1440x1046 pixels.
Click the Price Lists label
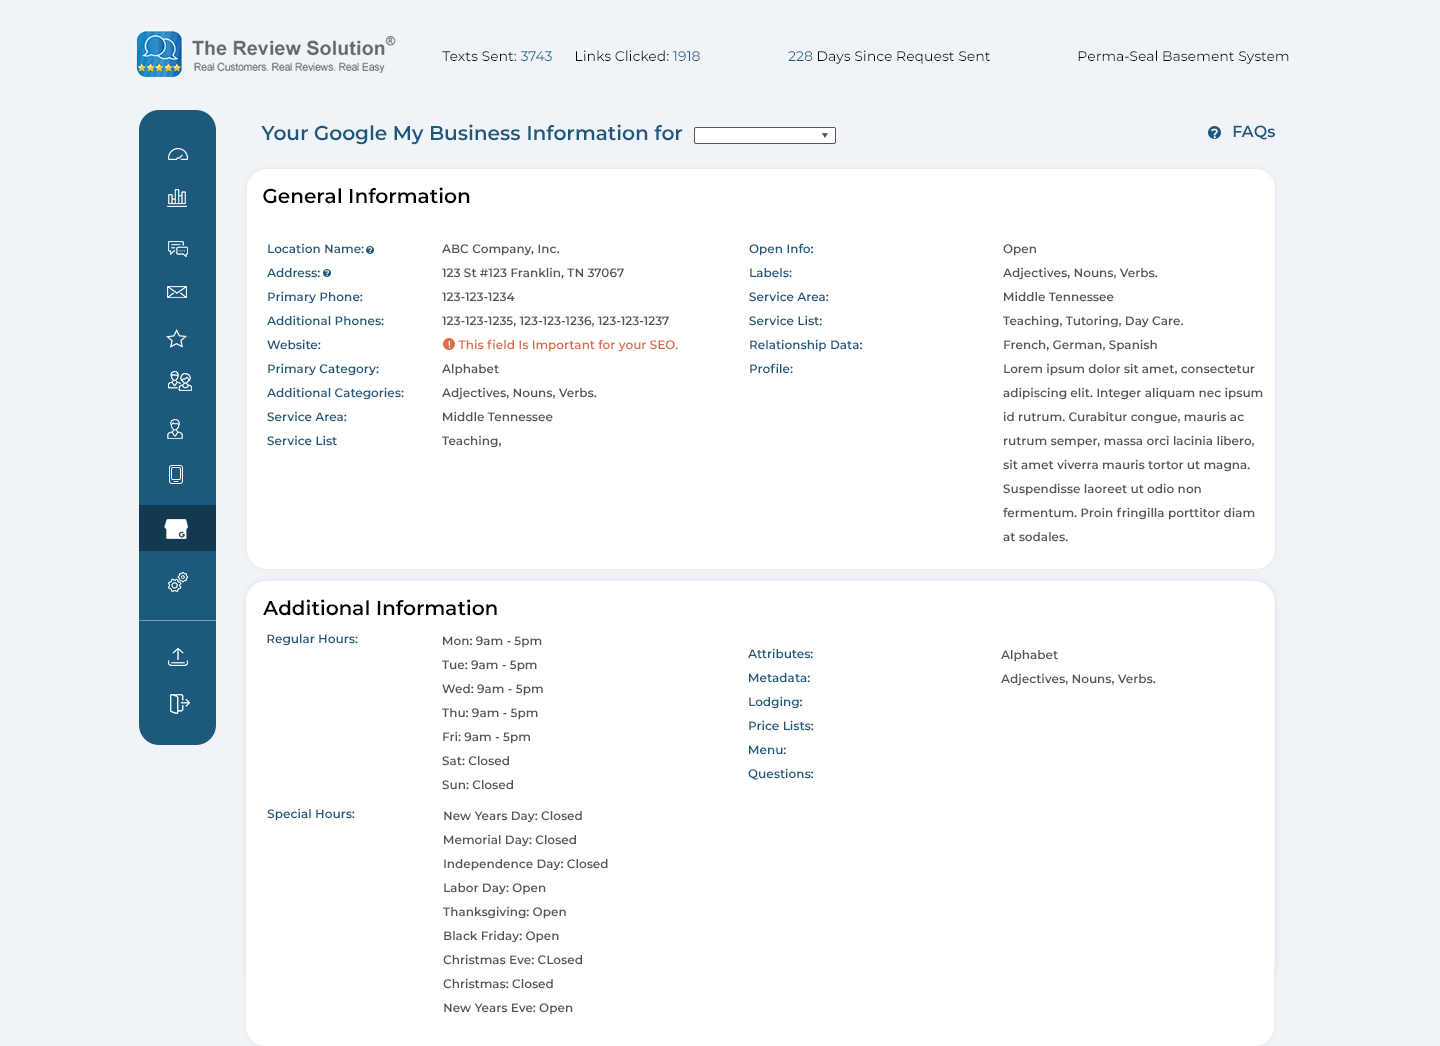[781, 726]
